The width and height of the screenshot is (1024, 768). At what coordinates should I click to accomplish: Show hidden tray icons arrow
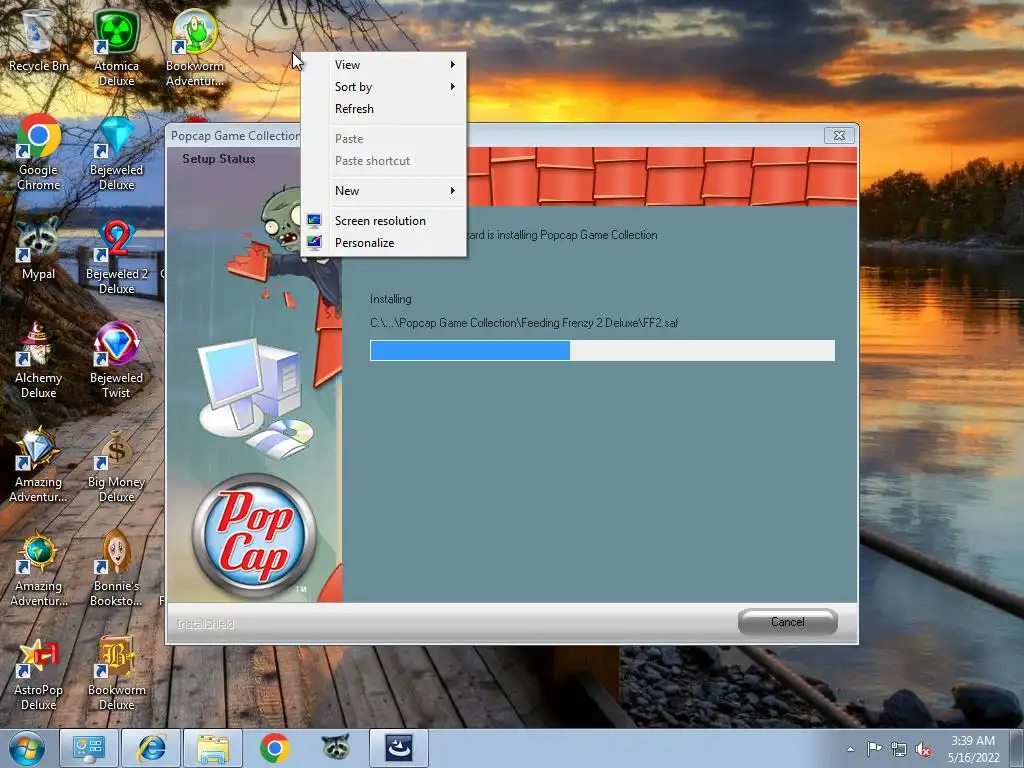click(x=850, y=749)
